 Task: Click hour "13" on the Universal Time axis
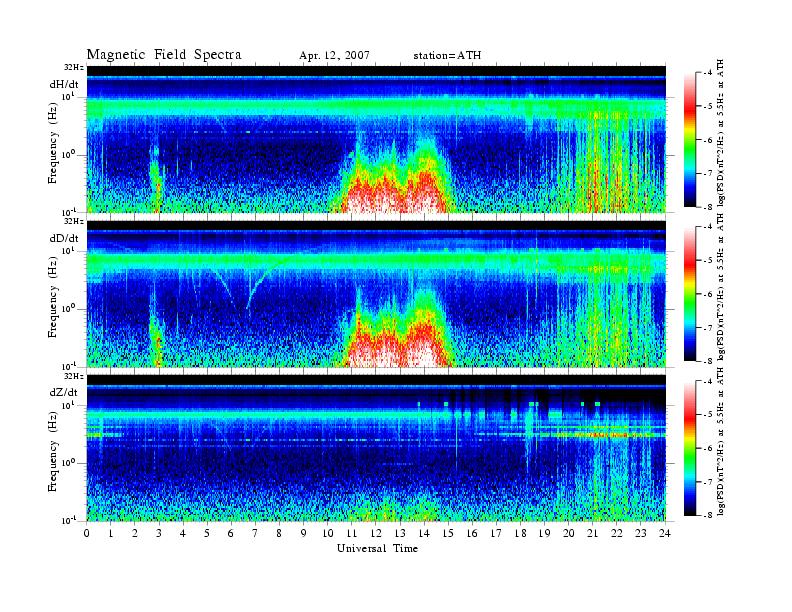[400, 533]
